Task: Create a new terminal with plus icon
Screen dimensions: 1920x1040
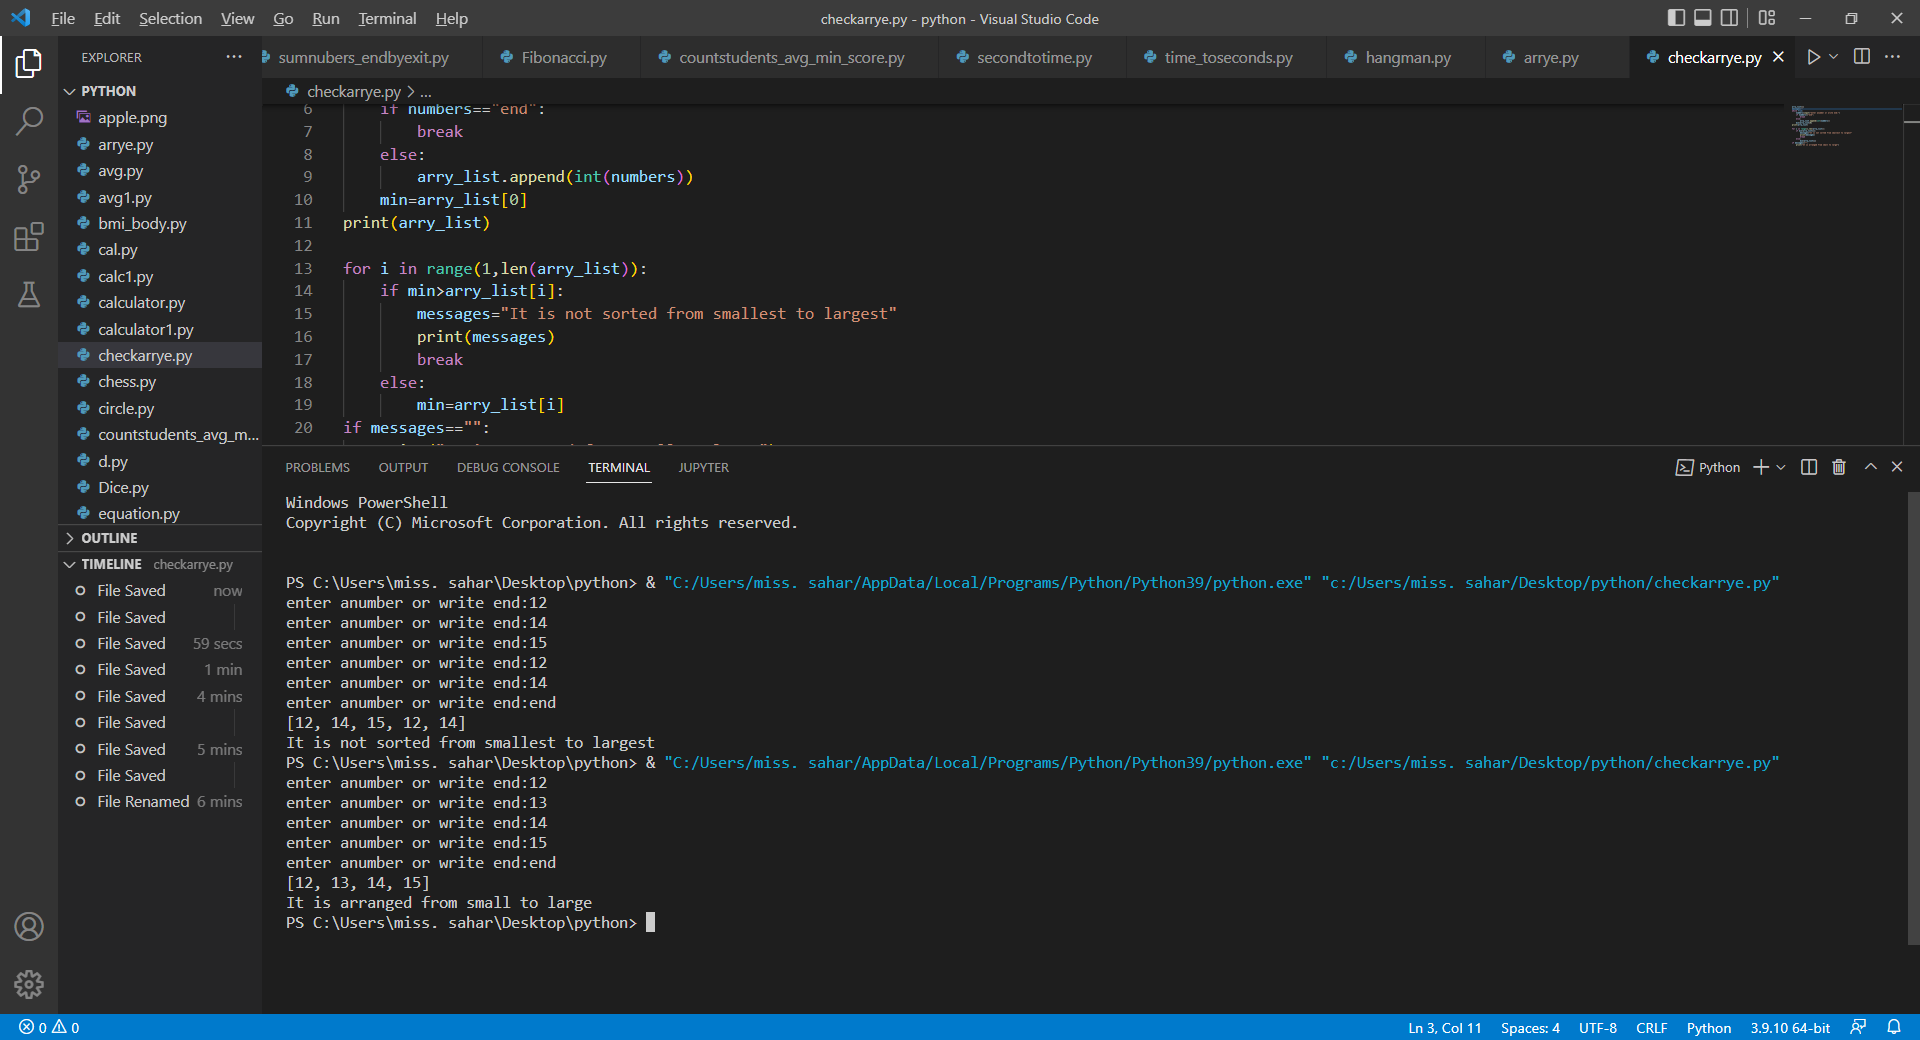Action: [1761, 467]
